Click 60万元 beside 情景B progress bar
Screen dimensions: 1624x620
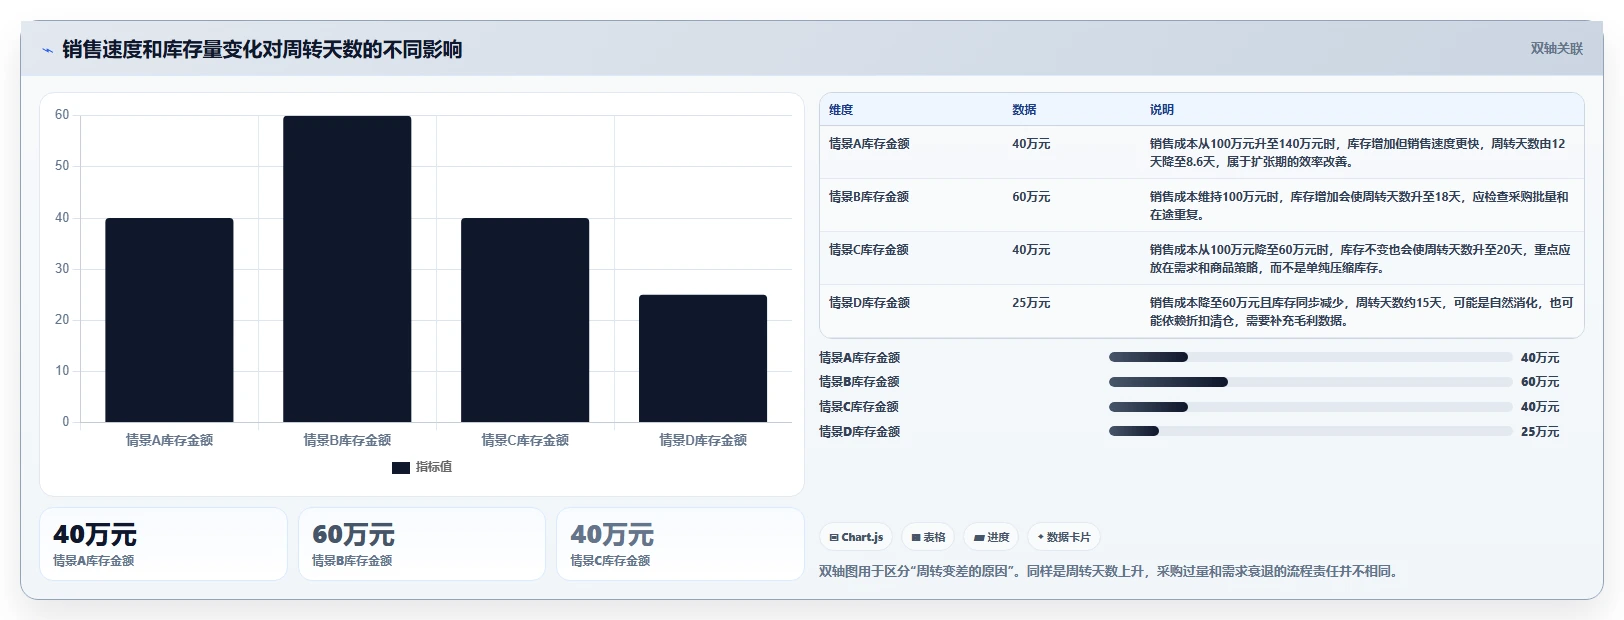[x=1540, y=382]
